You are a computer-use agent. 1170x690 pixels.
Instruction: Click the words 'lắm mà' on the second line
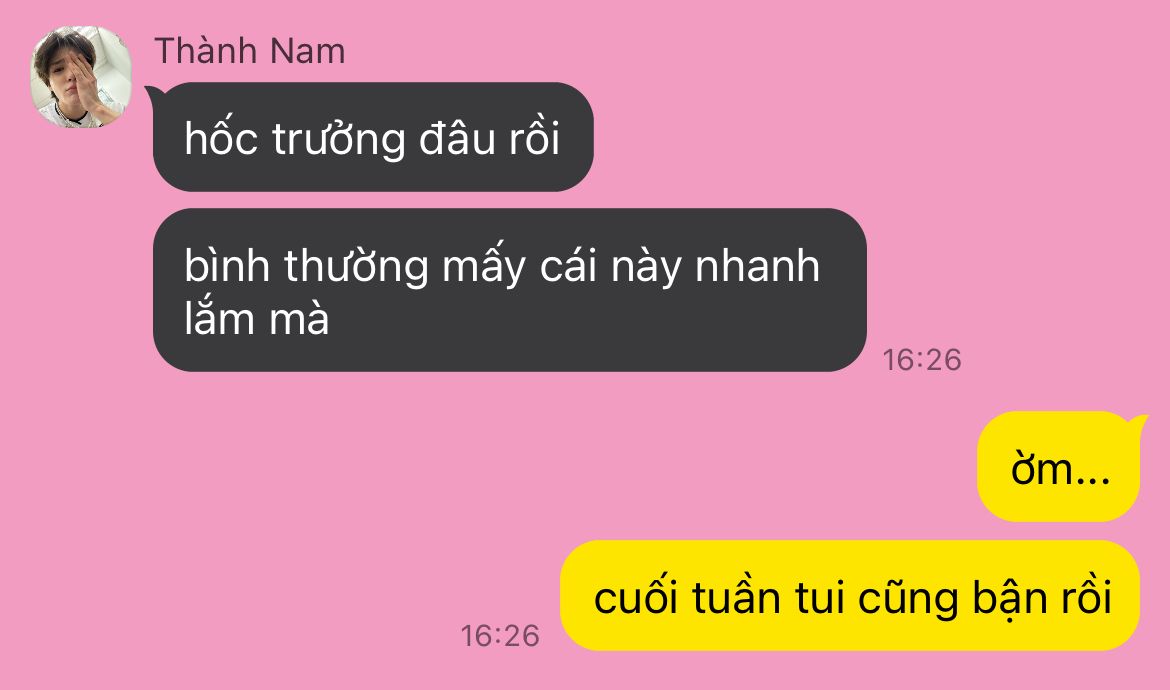pos(257,319)
